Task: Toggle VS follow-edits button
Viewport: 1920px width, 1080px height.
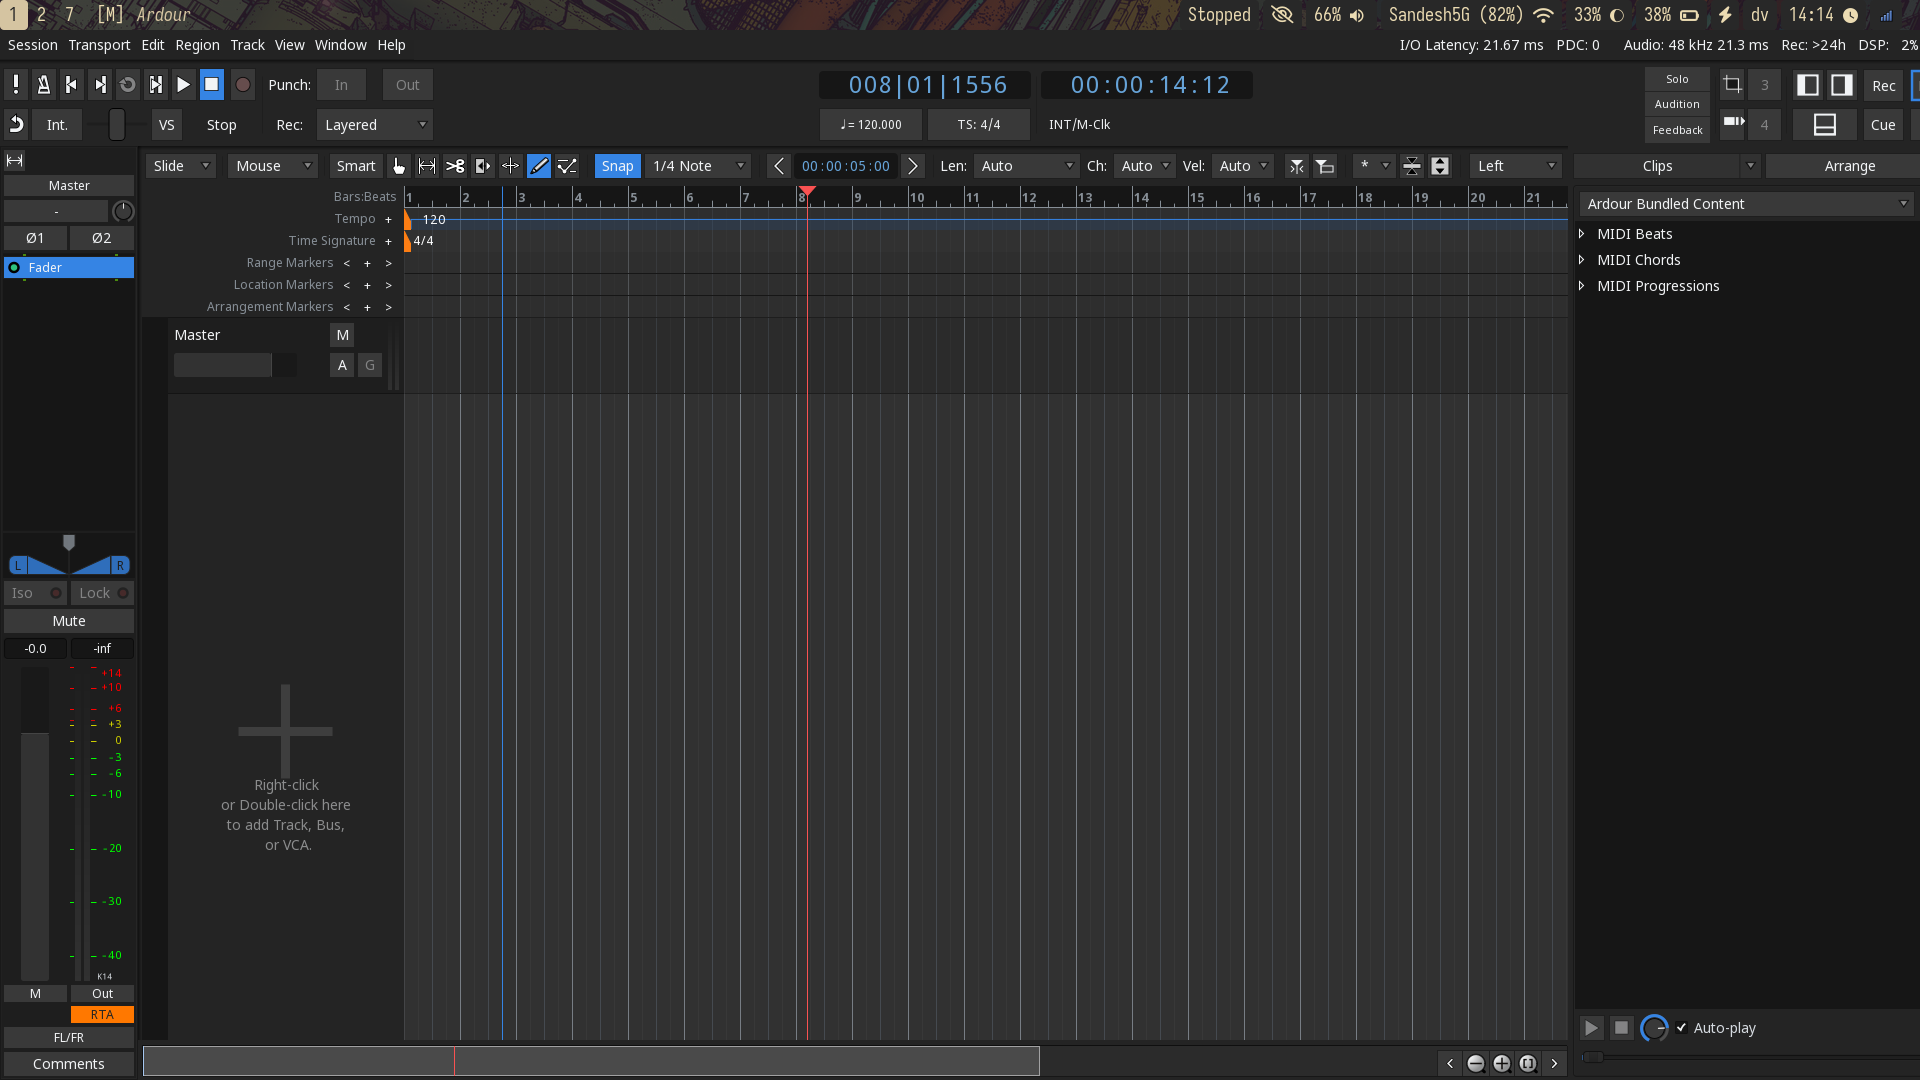Action: 166,125
